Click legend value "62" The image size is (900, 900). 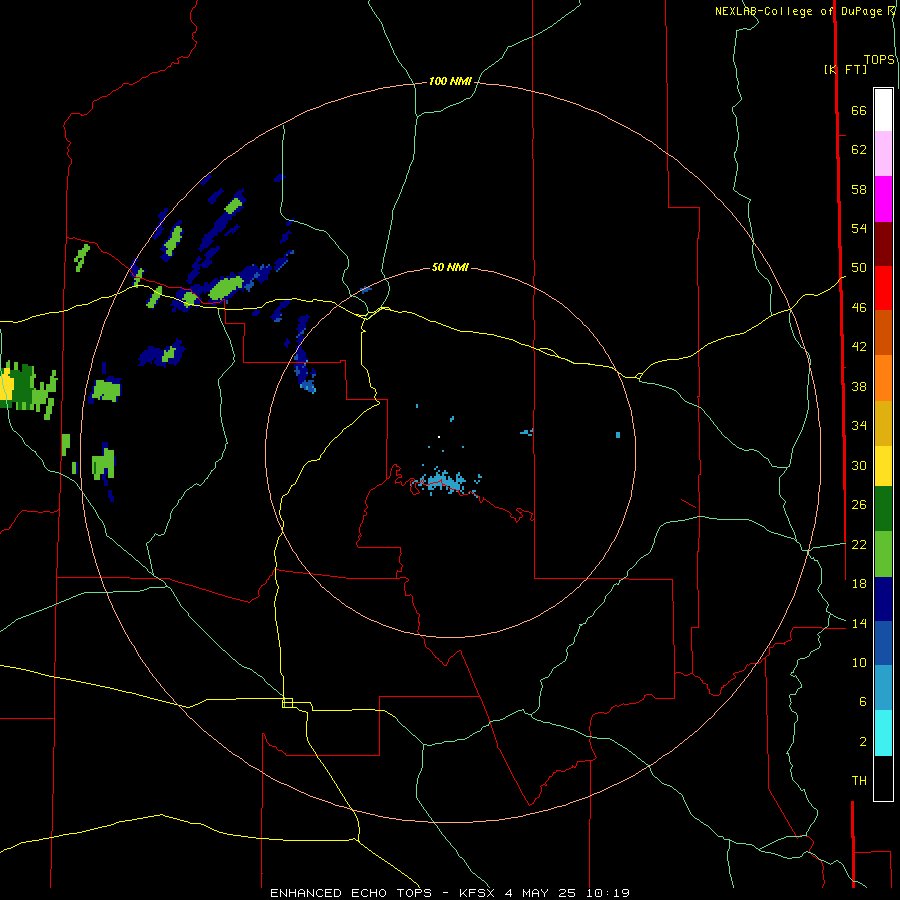tap(859, 150)
